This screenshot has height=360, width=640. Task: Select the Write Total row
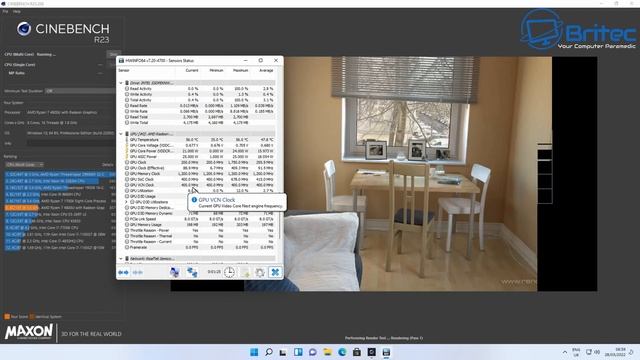(x=199, y=122)
